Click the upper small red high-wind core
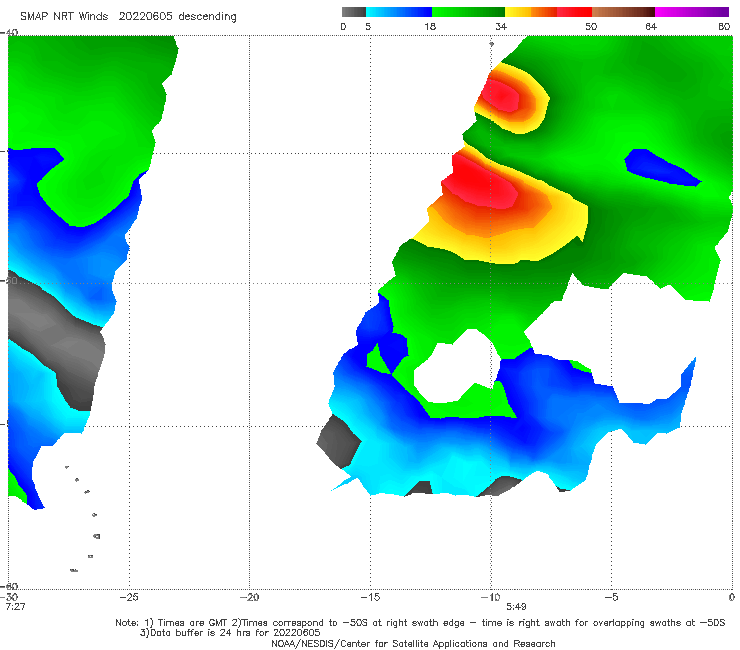The image size is (740, 650). [x=500, y=96]
